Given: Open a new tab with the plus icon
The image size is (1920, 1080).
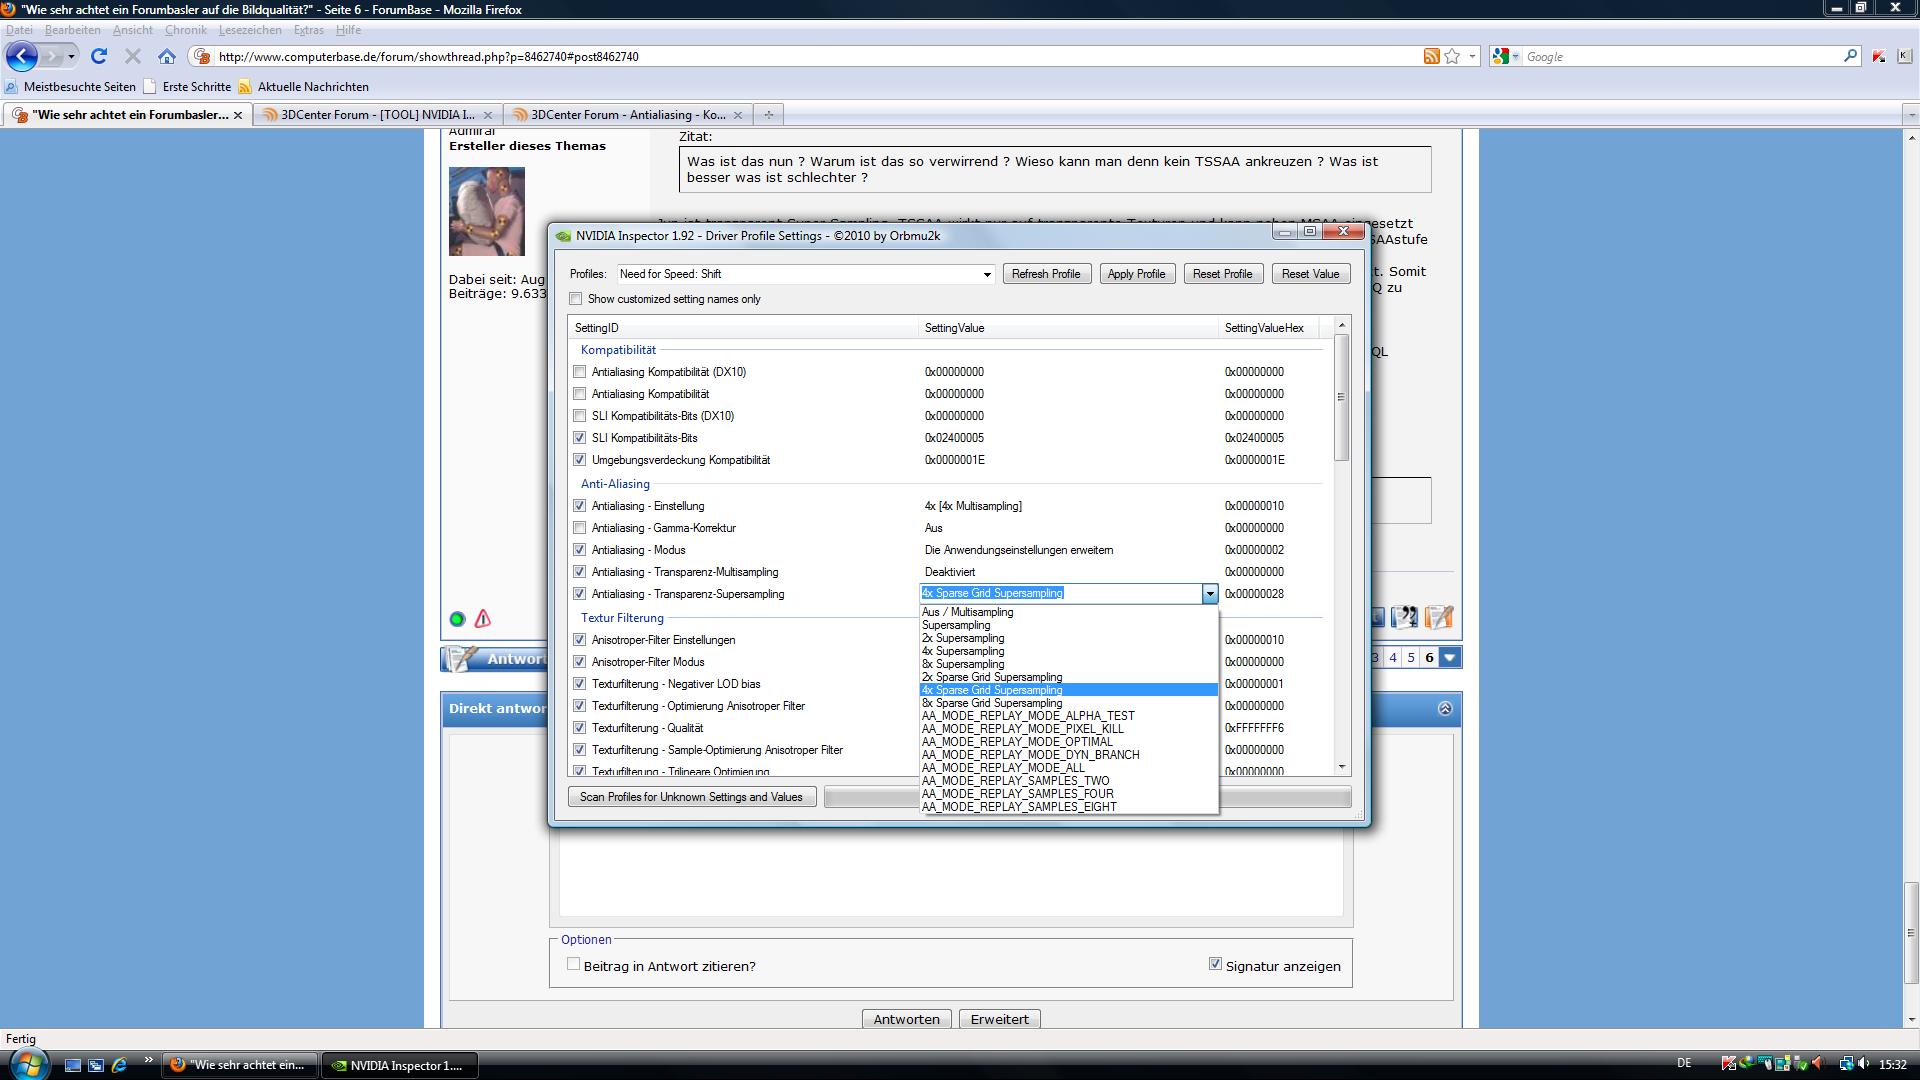Looking at the screenshot, I should 768,115.
